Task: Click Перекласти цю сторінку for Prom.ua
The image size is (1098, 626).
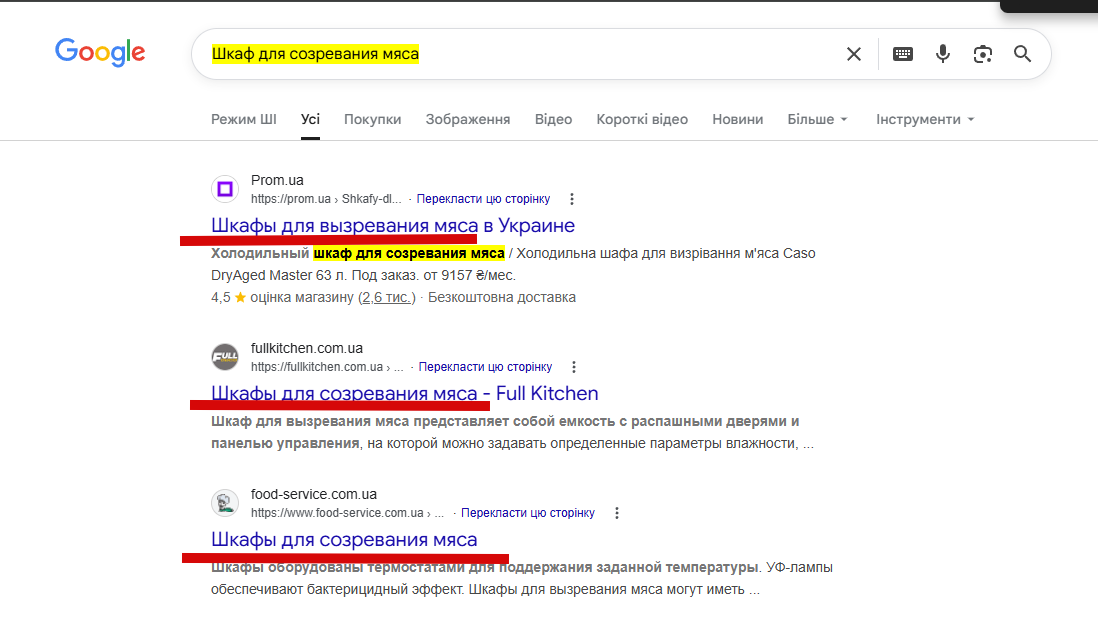Action: tap(483, 199)
